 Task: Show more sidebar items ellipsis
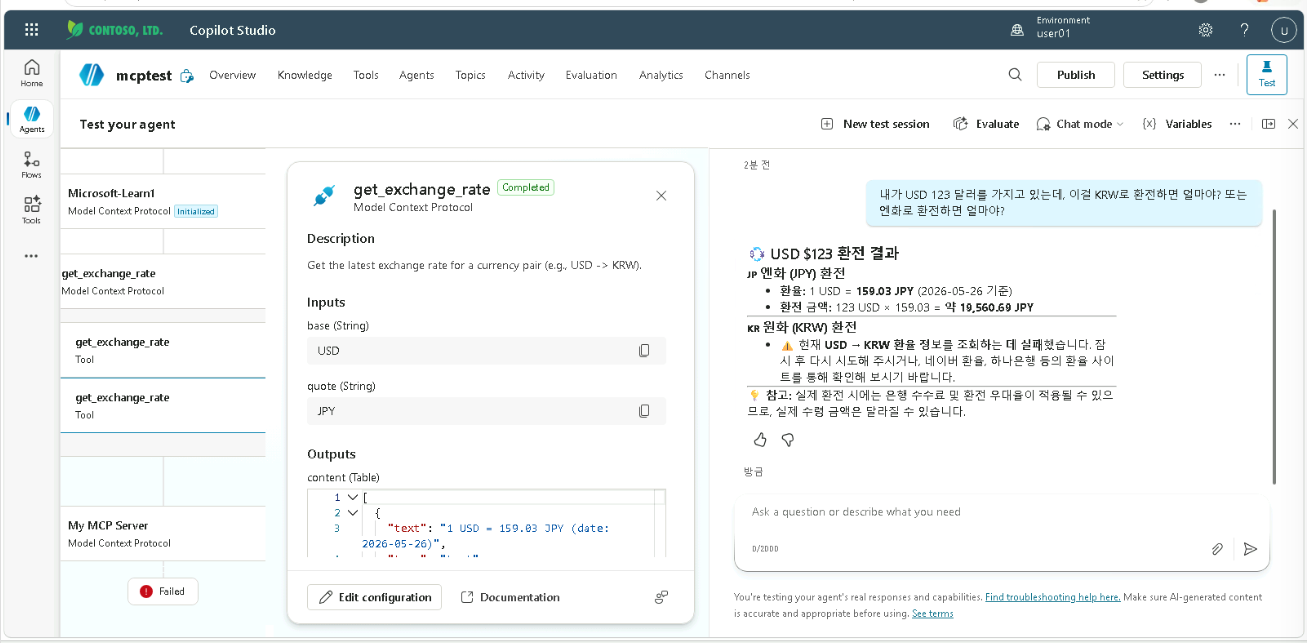point(32,256)
